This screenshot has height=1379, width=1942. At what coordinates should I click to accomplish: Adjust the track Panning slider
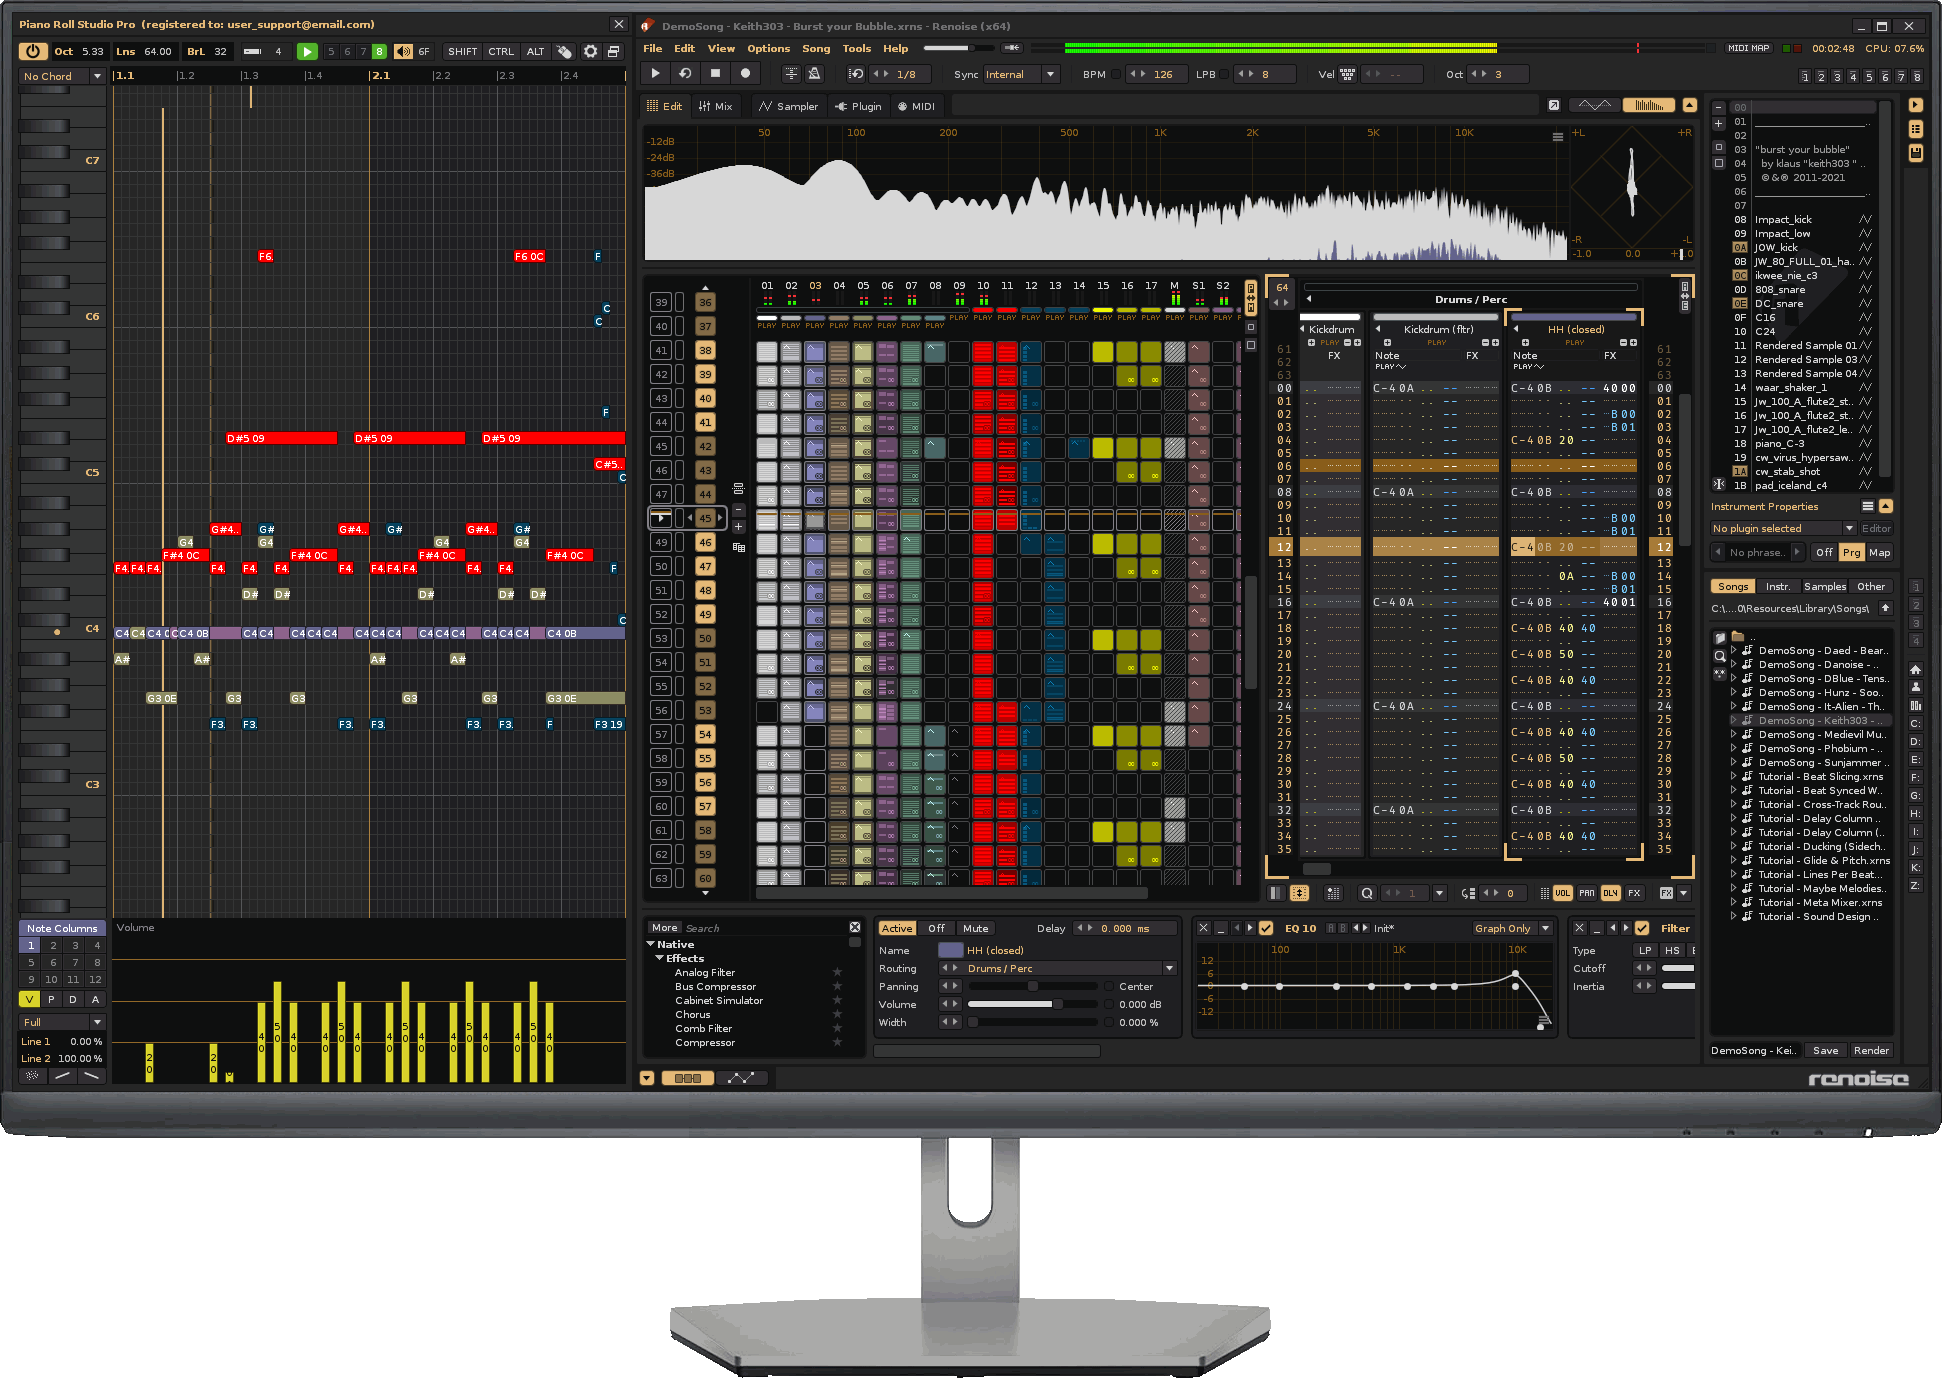click(x=1032, y=986)
